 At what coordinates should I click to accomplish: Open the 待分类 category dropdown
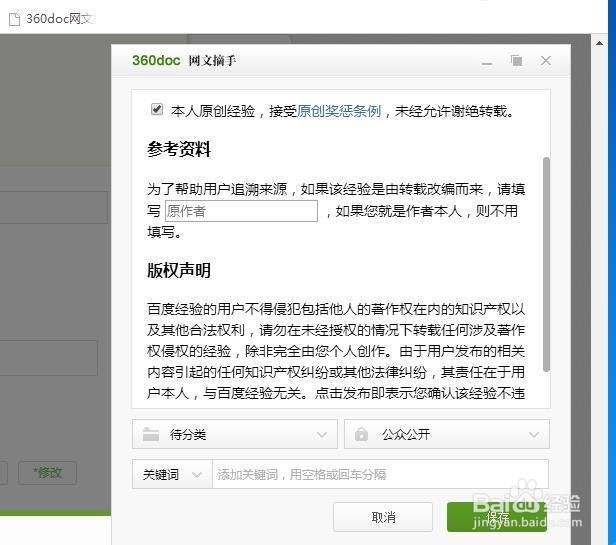coord(235,434)
